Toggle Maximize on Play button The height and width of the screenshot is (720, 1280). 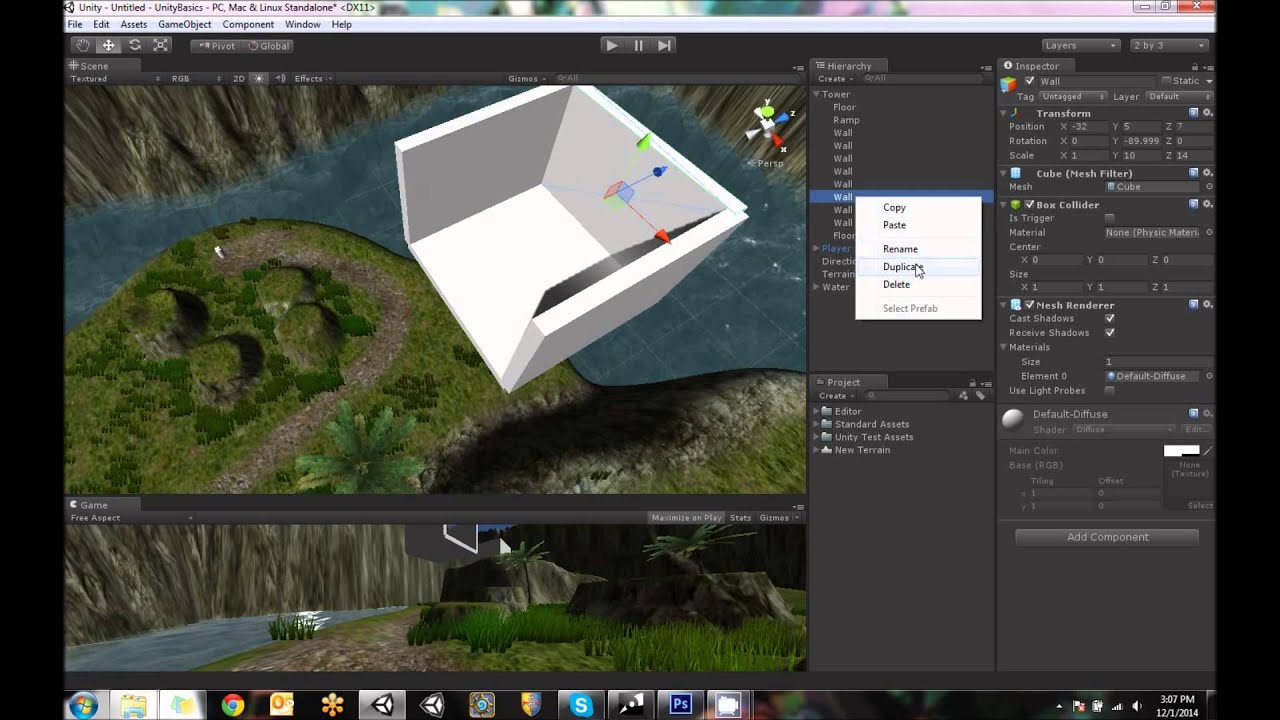686,518
